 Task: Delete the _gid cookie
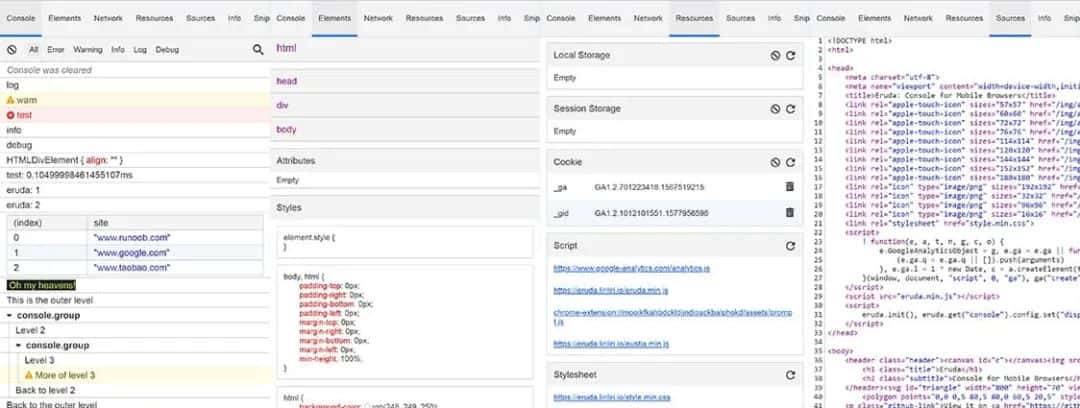pos(789,213)
